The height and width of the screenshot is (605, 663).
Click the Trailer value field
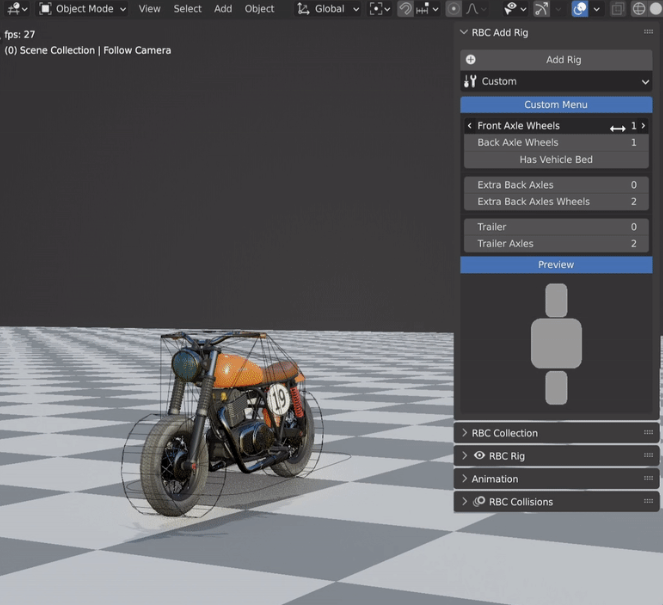pos(556,227)
